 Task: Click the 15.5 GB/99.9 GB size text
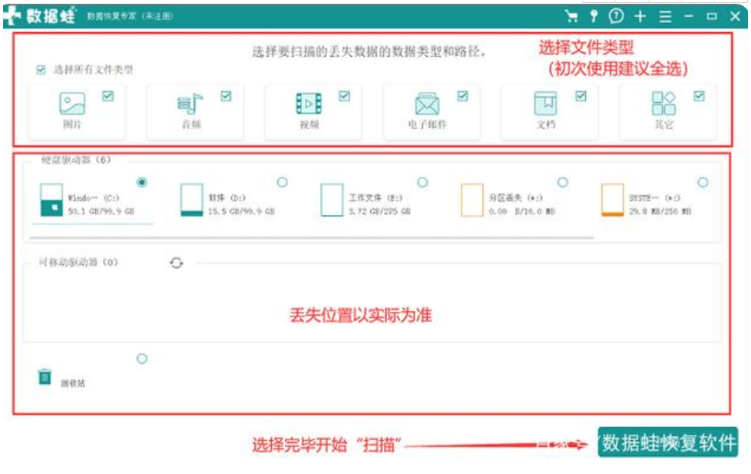coord(241,211)
